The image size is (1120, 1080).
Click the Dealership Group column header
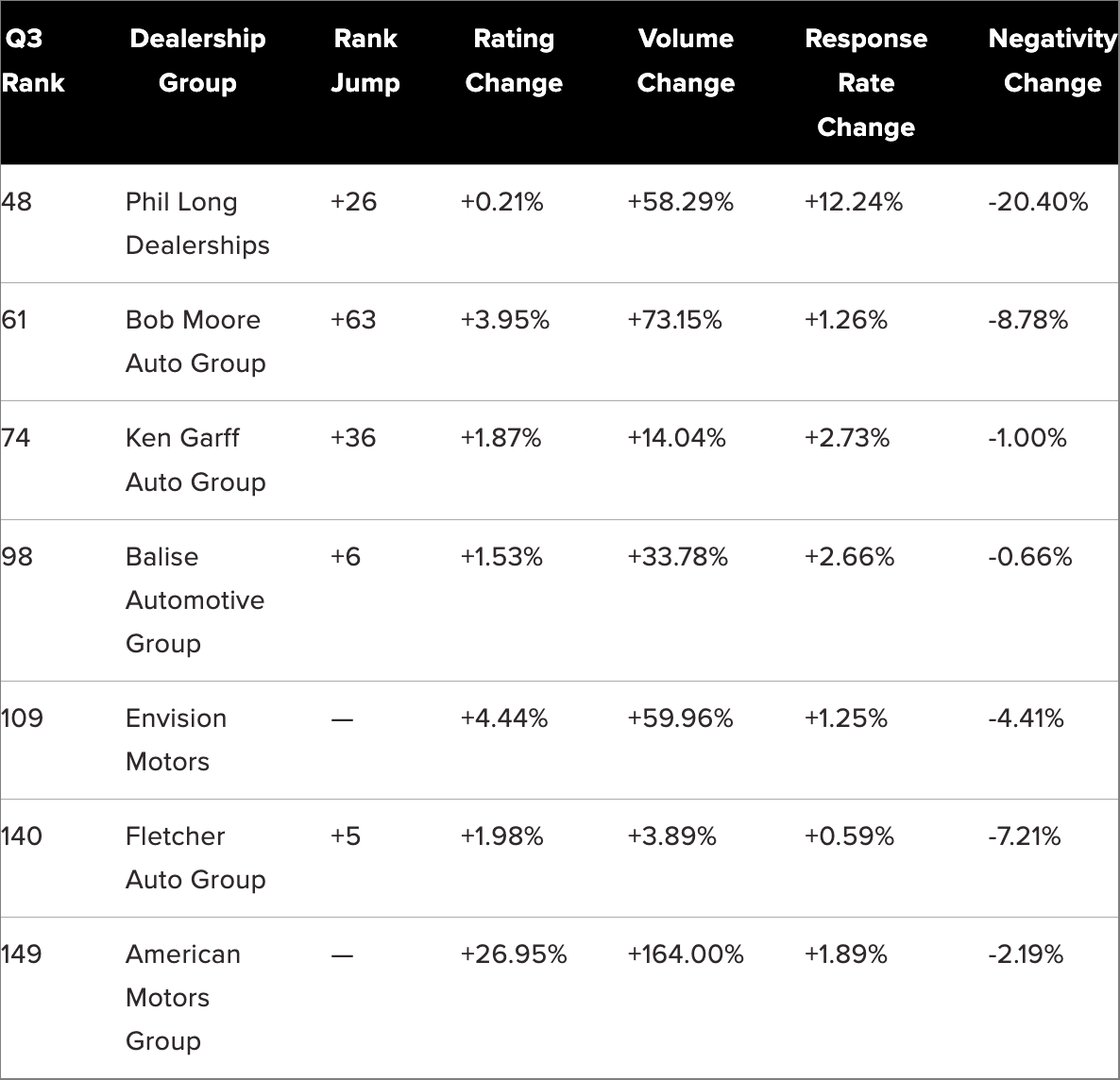tap(197, 61)
